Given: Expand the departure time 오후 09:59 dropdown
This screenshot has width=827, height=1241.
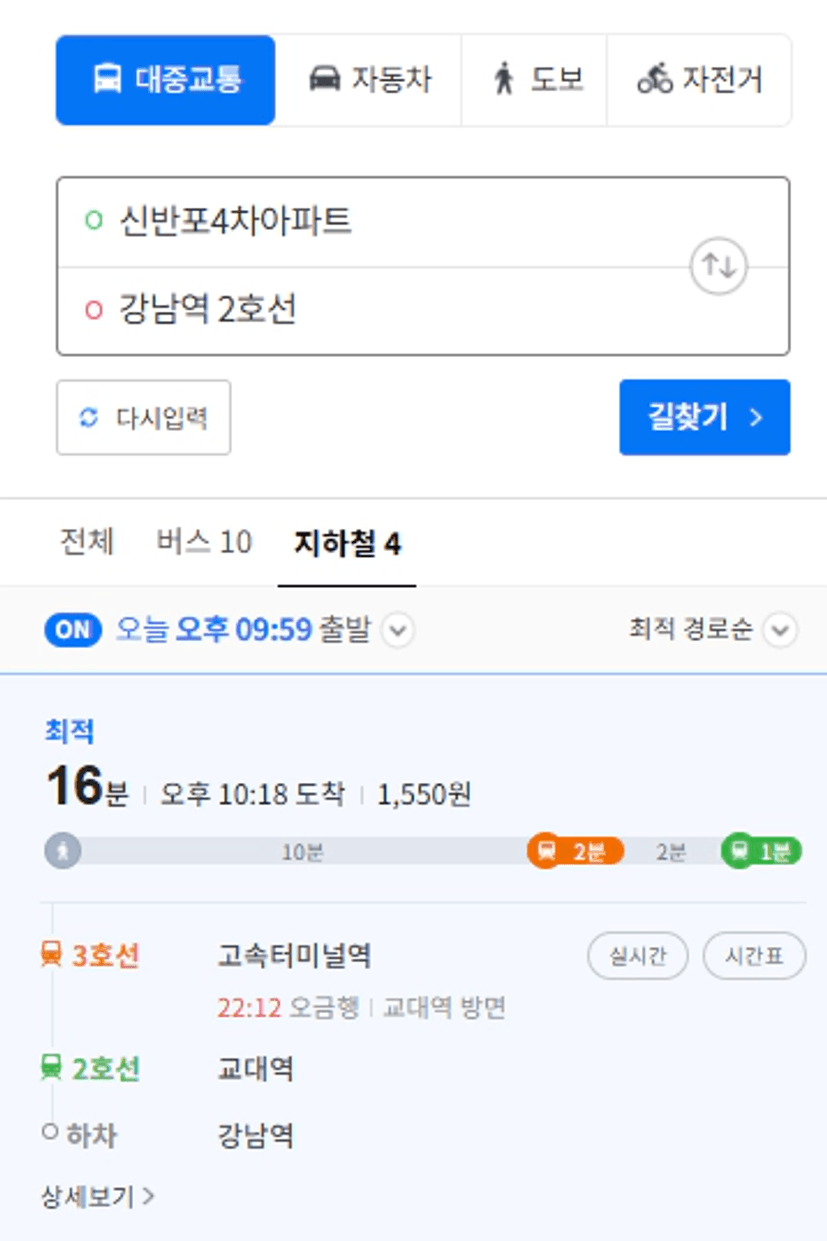Looking at the screenshot, I should click(397, 631).
